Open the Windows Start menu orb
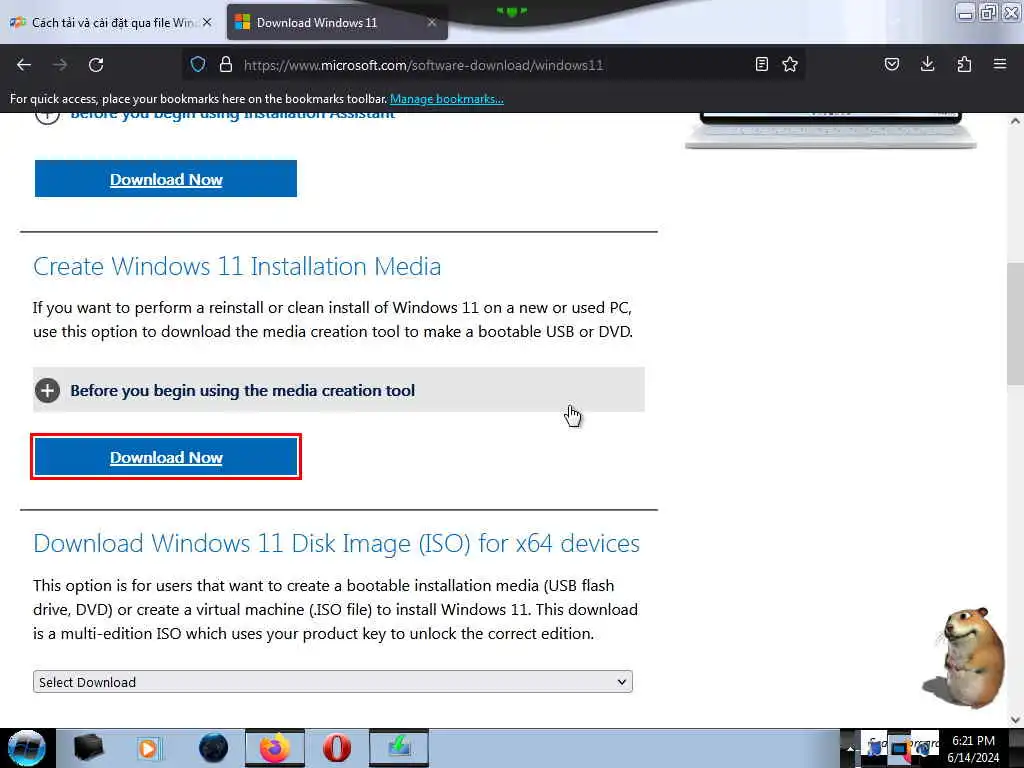 coord(27,748)
